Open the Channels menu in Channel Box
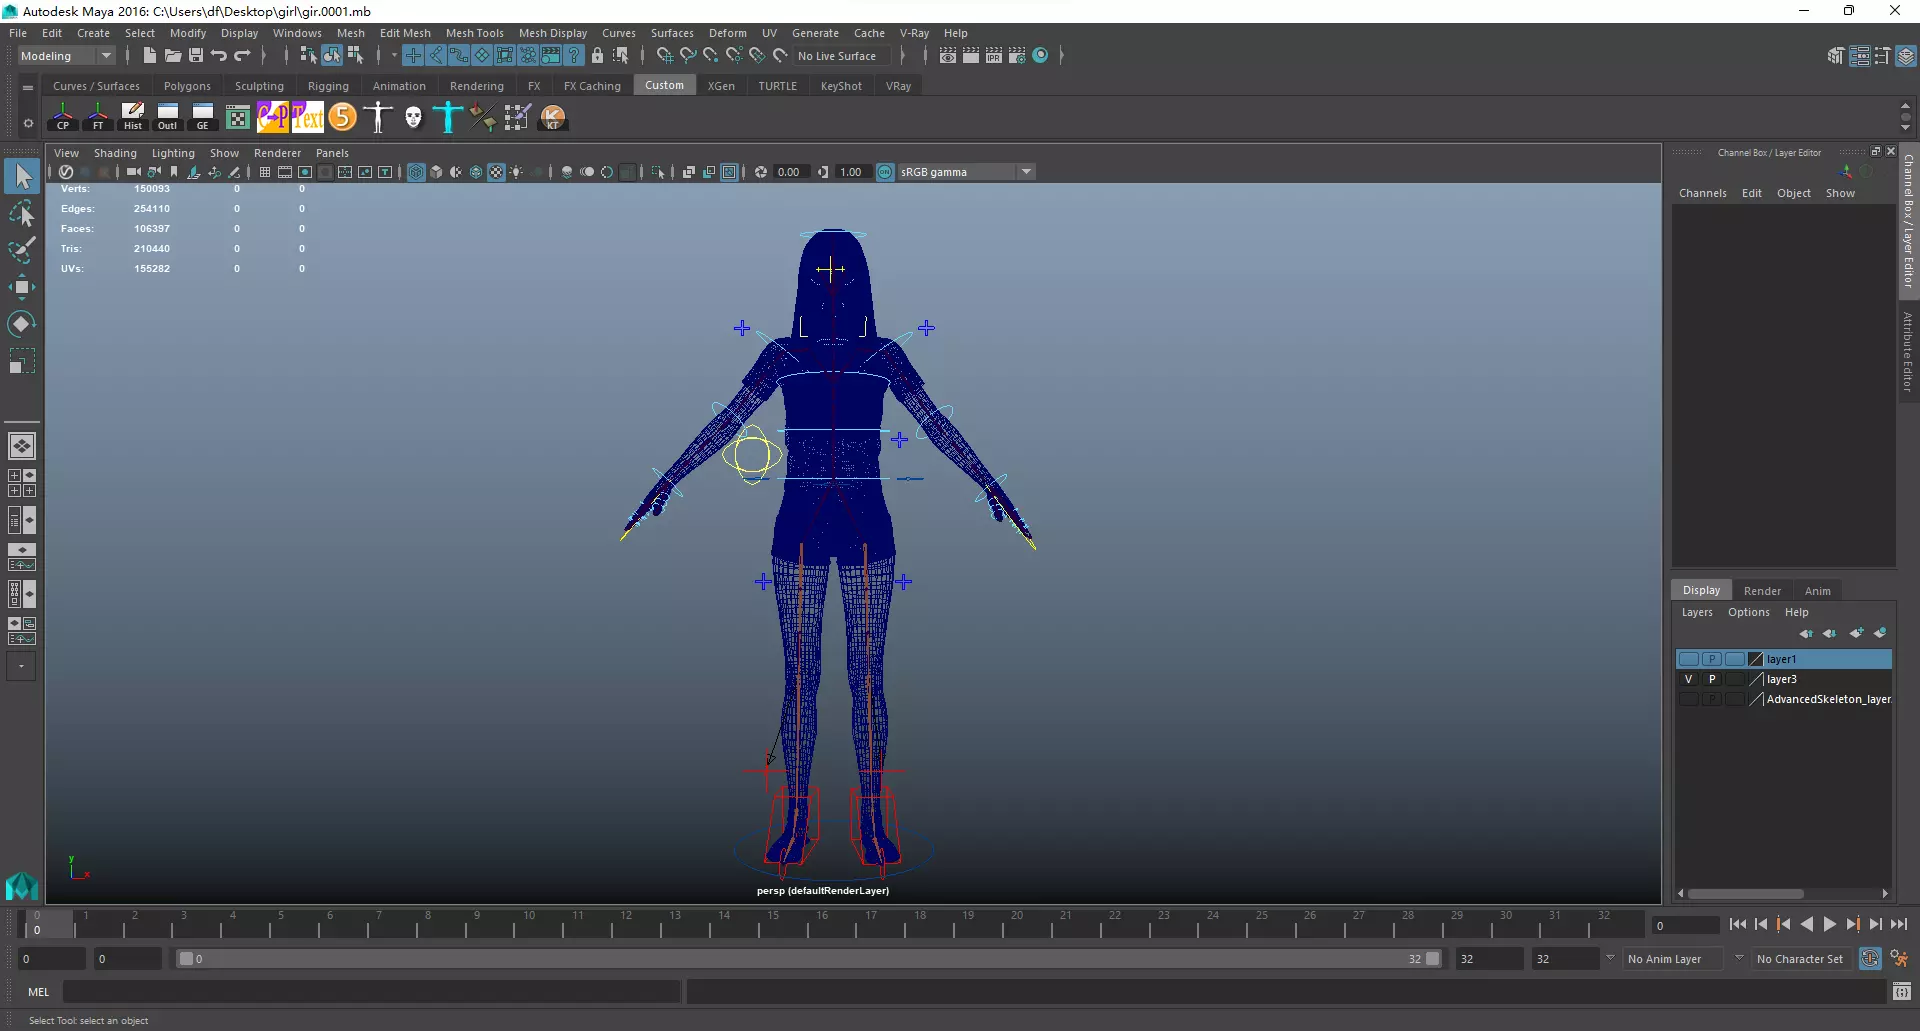The image size is (1920, 1031). (x=1703, y=193)
